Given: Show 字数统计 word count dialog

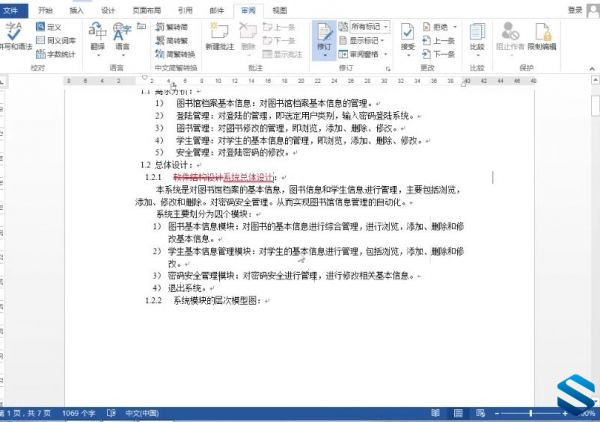Looking at the screenshot, I should coord(56,54).
